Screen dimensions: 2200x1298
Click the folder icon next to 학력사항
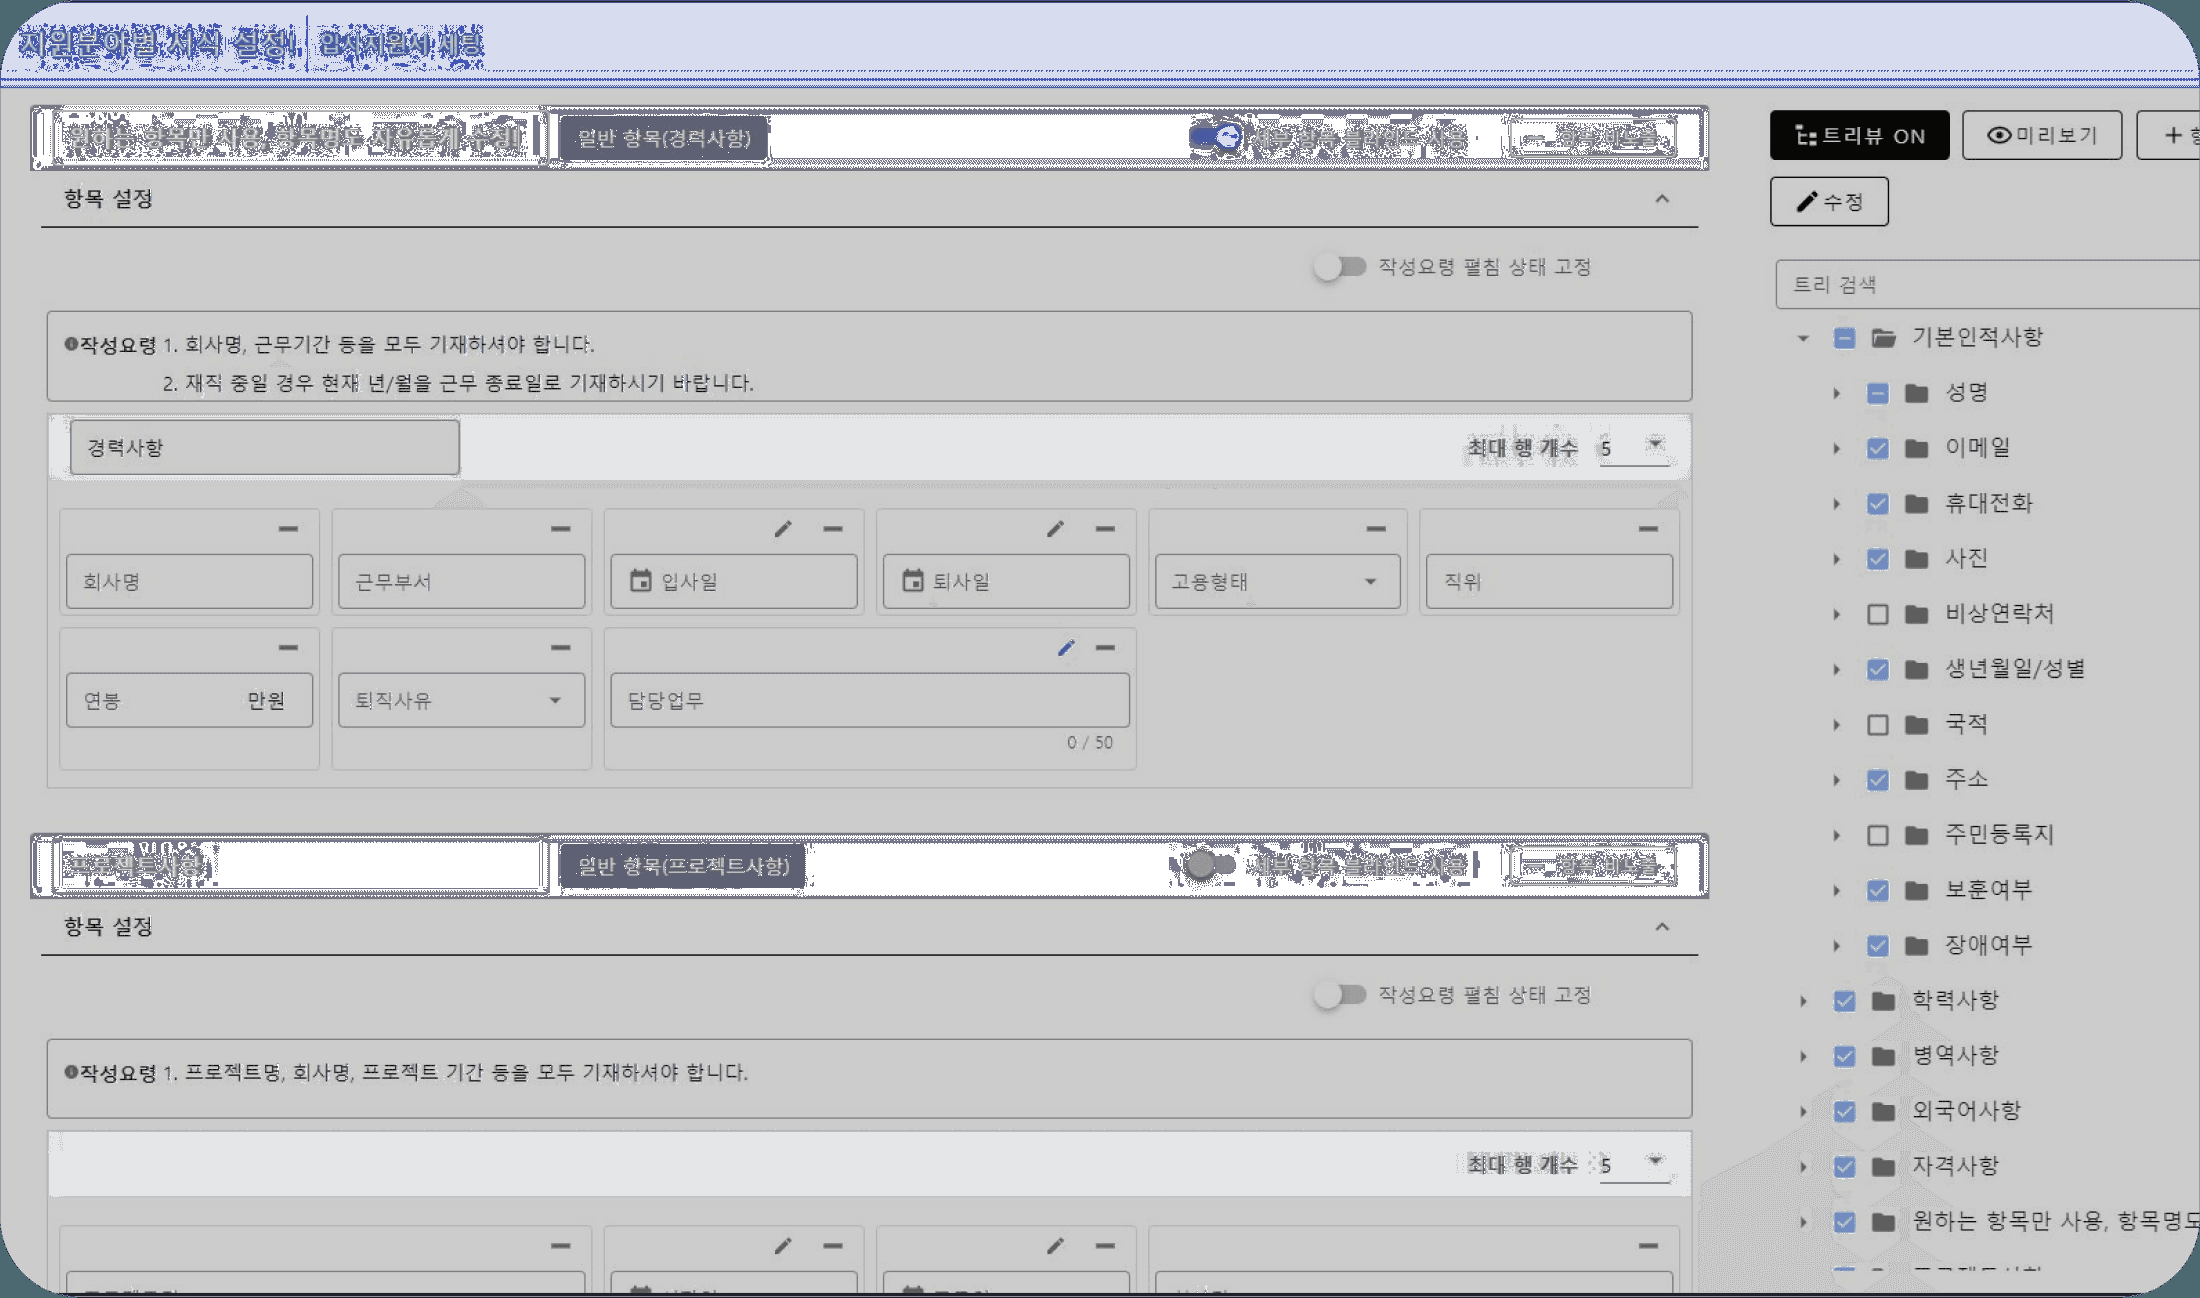click(1884, 1001)
